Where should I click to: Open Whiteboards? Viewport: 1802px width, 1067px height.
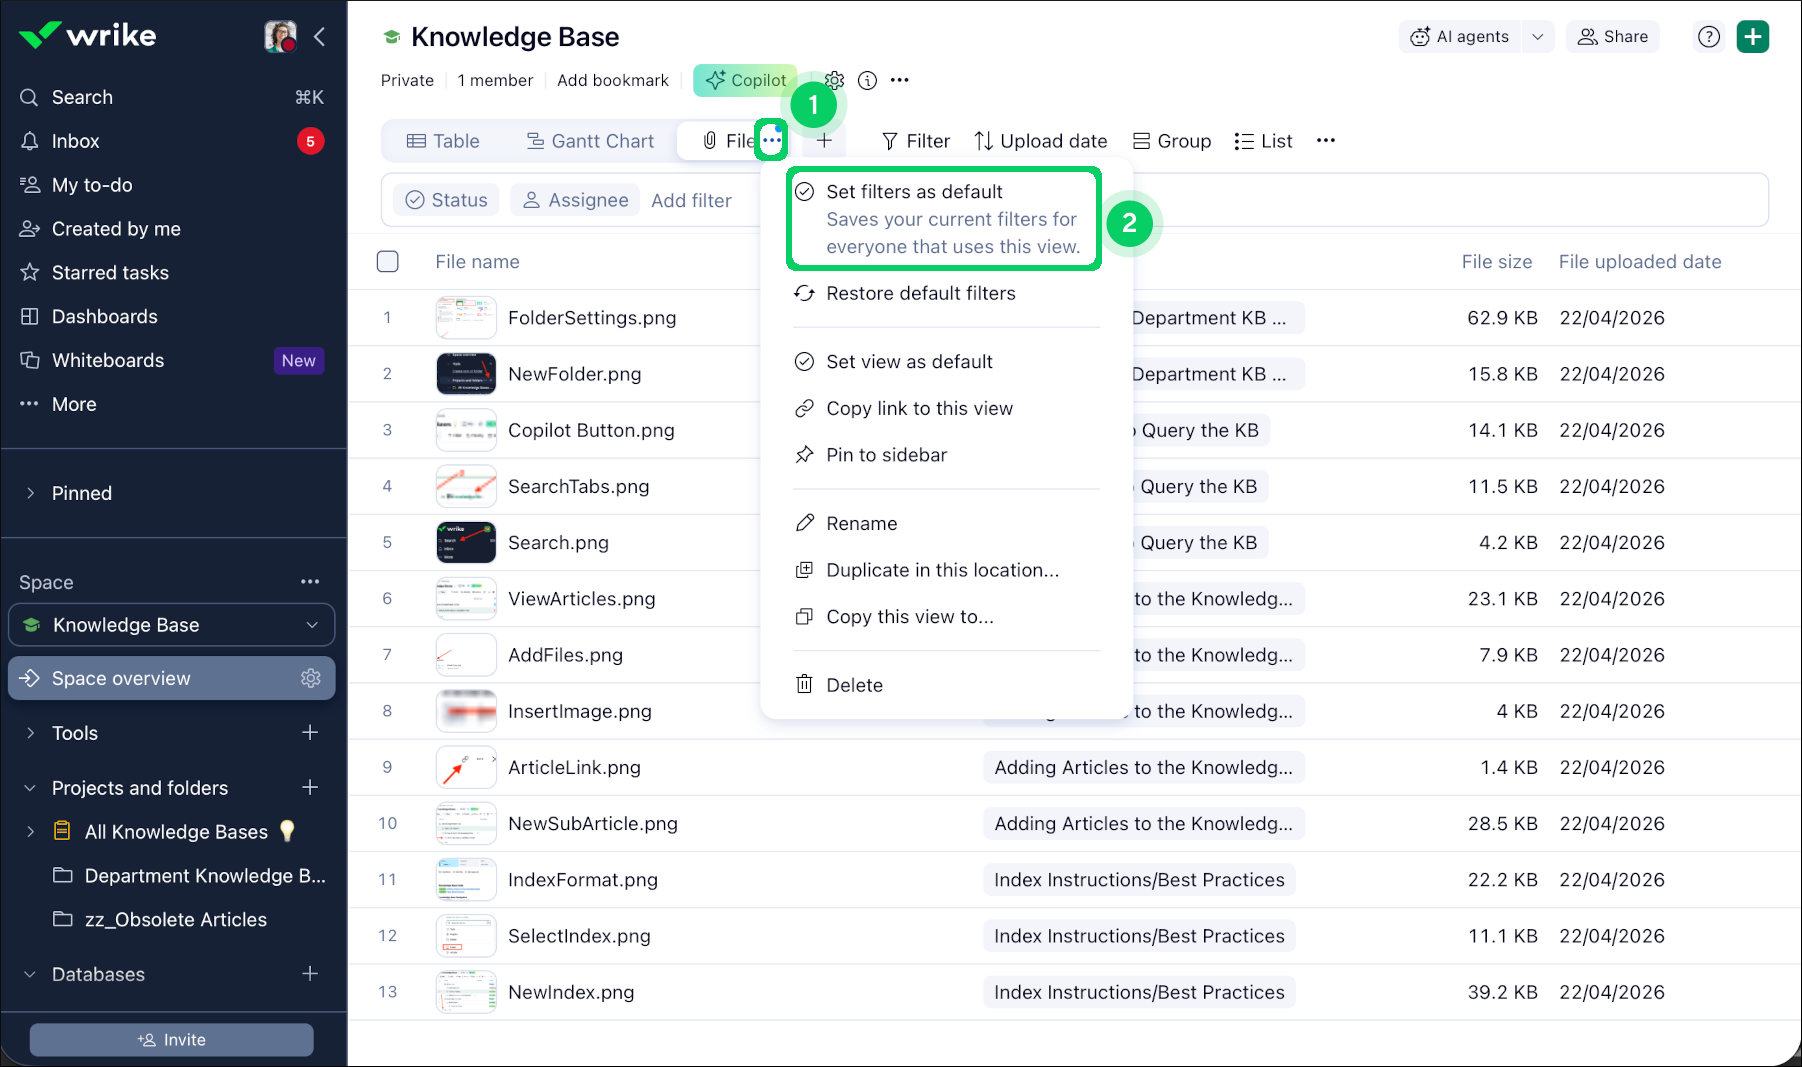tap(172, 361)
